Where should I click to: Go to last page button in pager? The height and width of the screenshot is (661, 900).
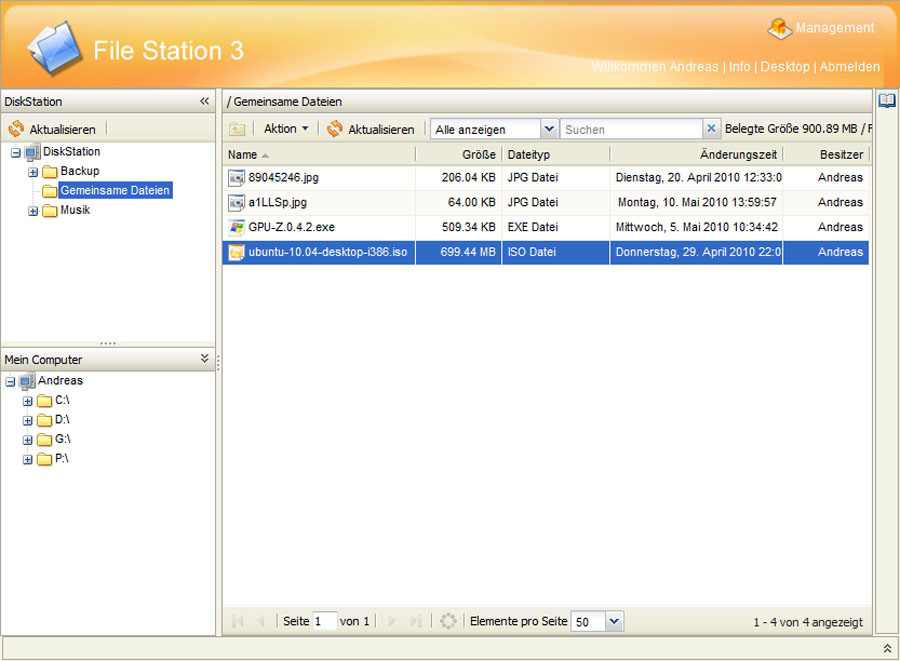(416, 621)
